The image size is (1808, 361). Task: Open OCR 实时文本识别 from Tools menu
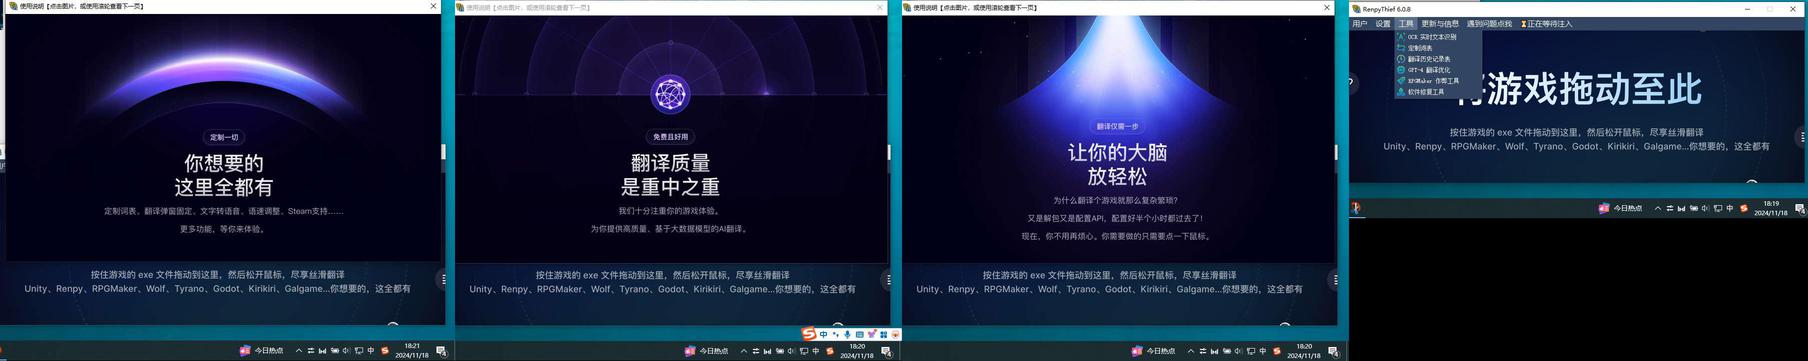pos(1431,37)
